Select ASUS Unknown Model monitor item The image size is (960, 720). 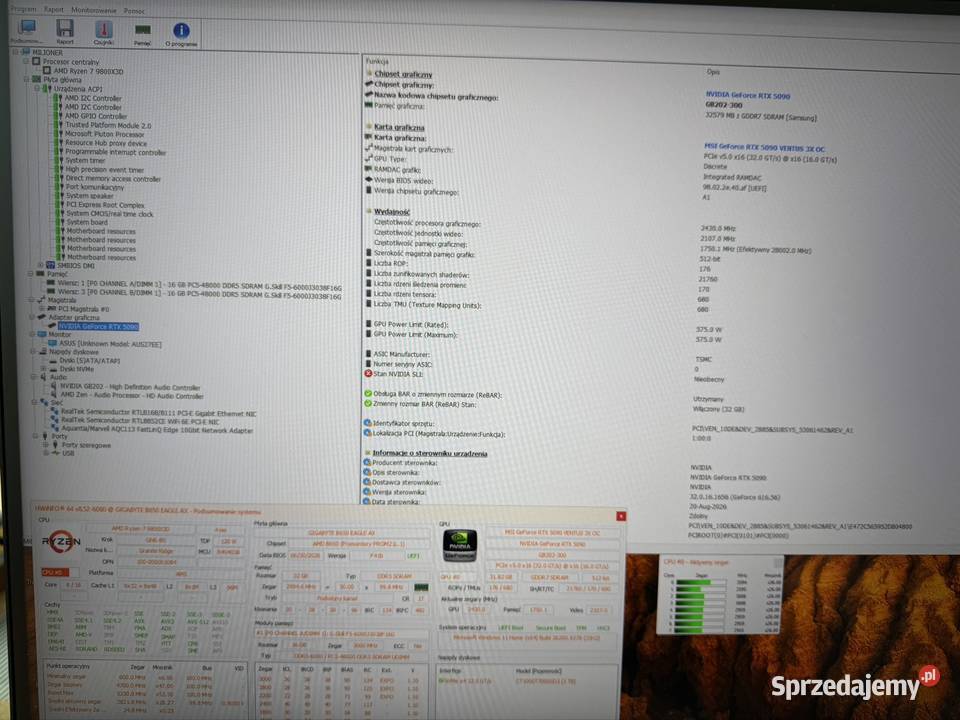(110, 344)
